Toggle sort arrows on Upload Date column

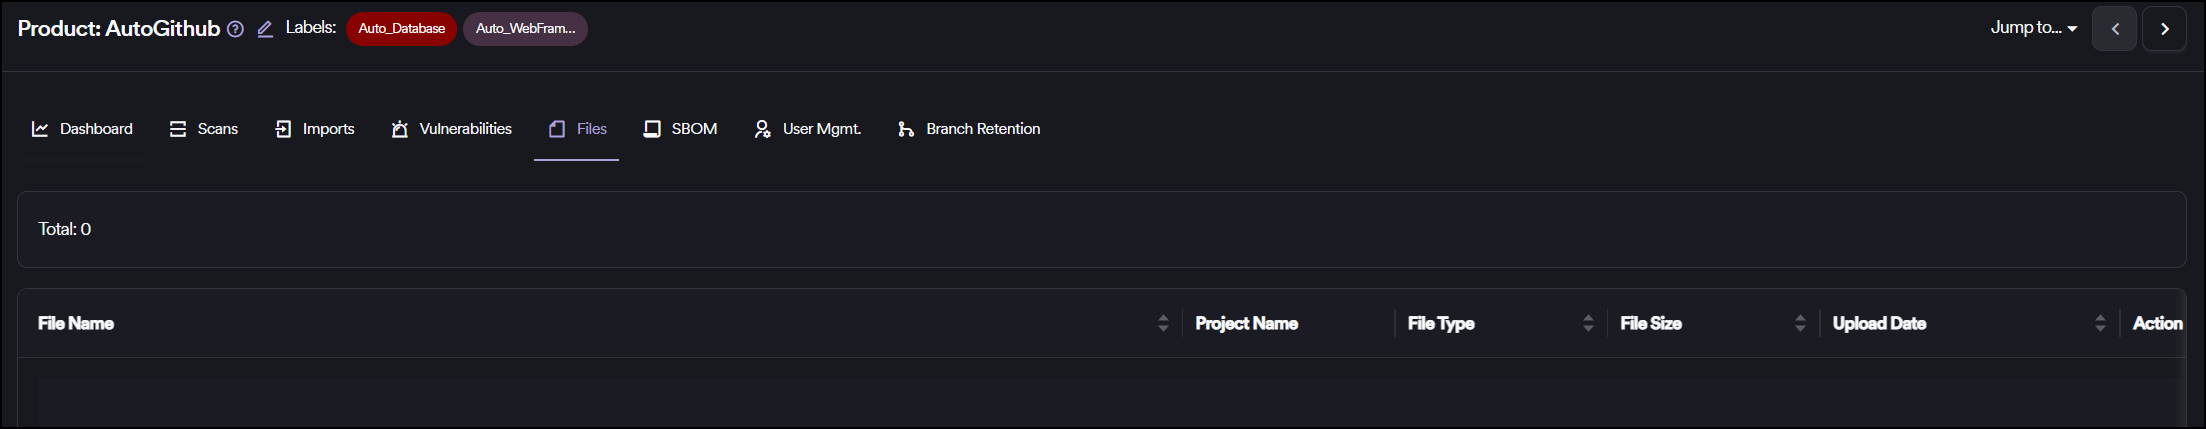(x=2100, y=323)
